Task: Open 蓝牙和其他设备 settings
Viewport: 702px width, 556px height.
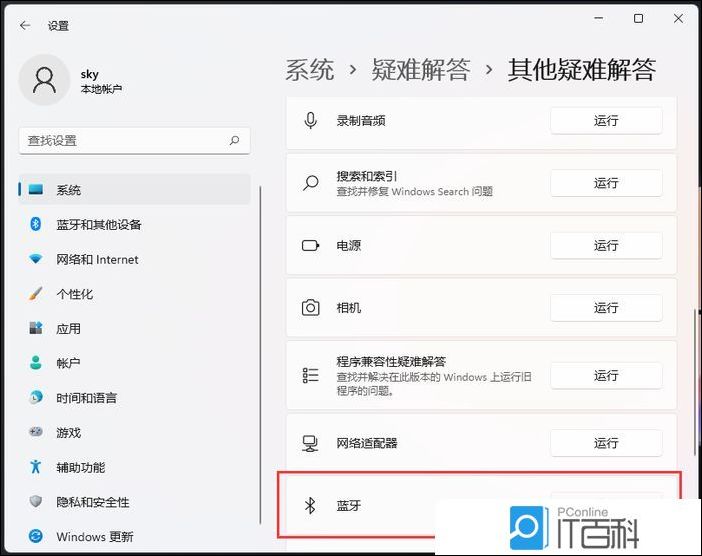Action: (x=134, y=224)
